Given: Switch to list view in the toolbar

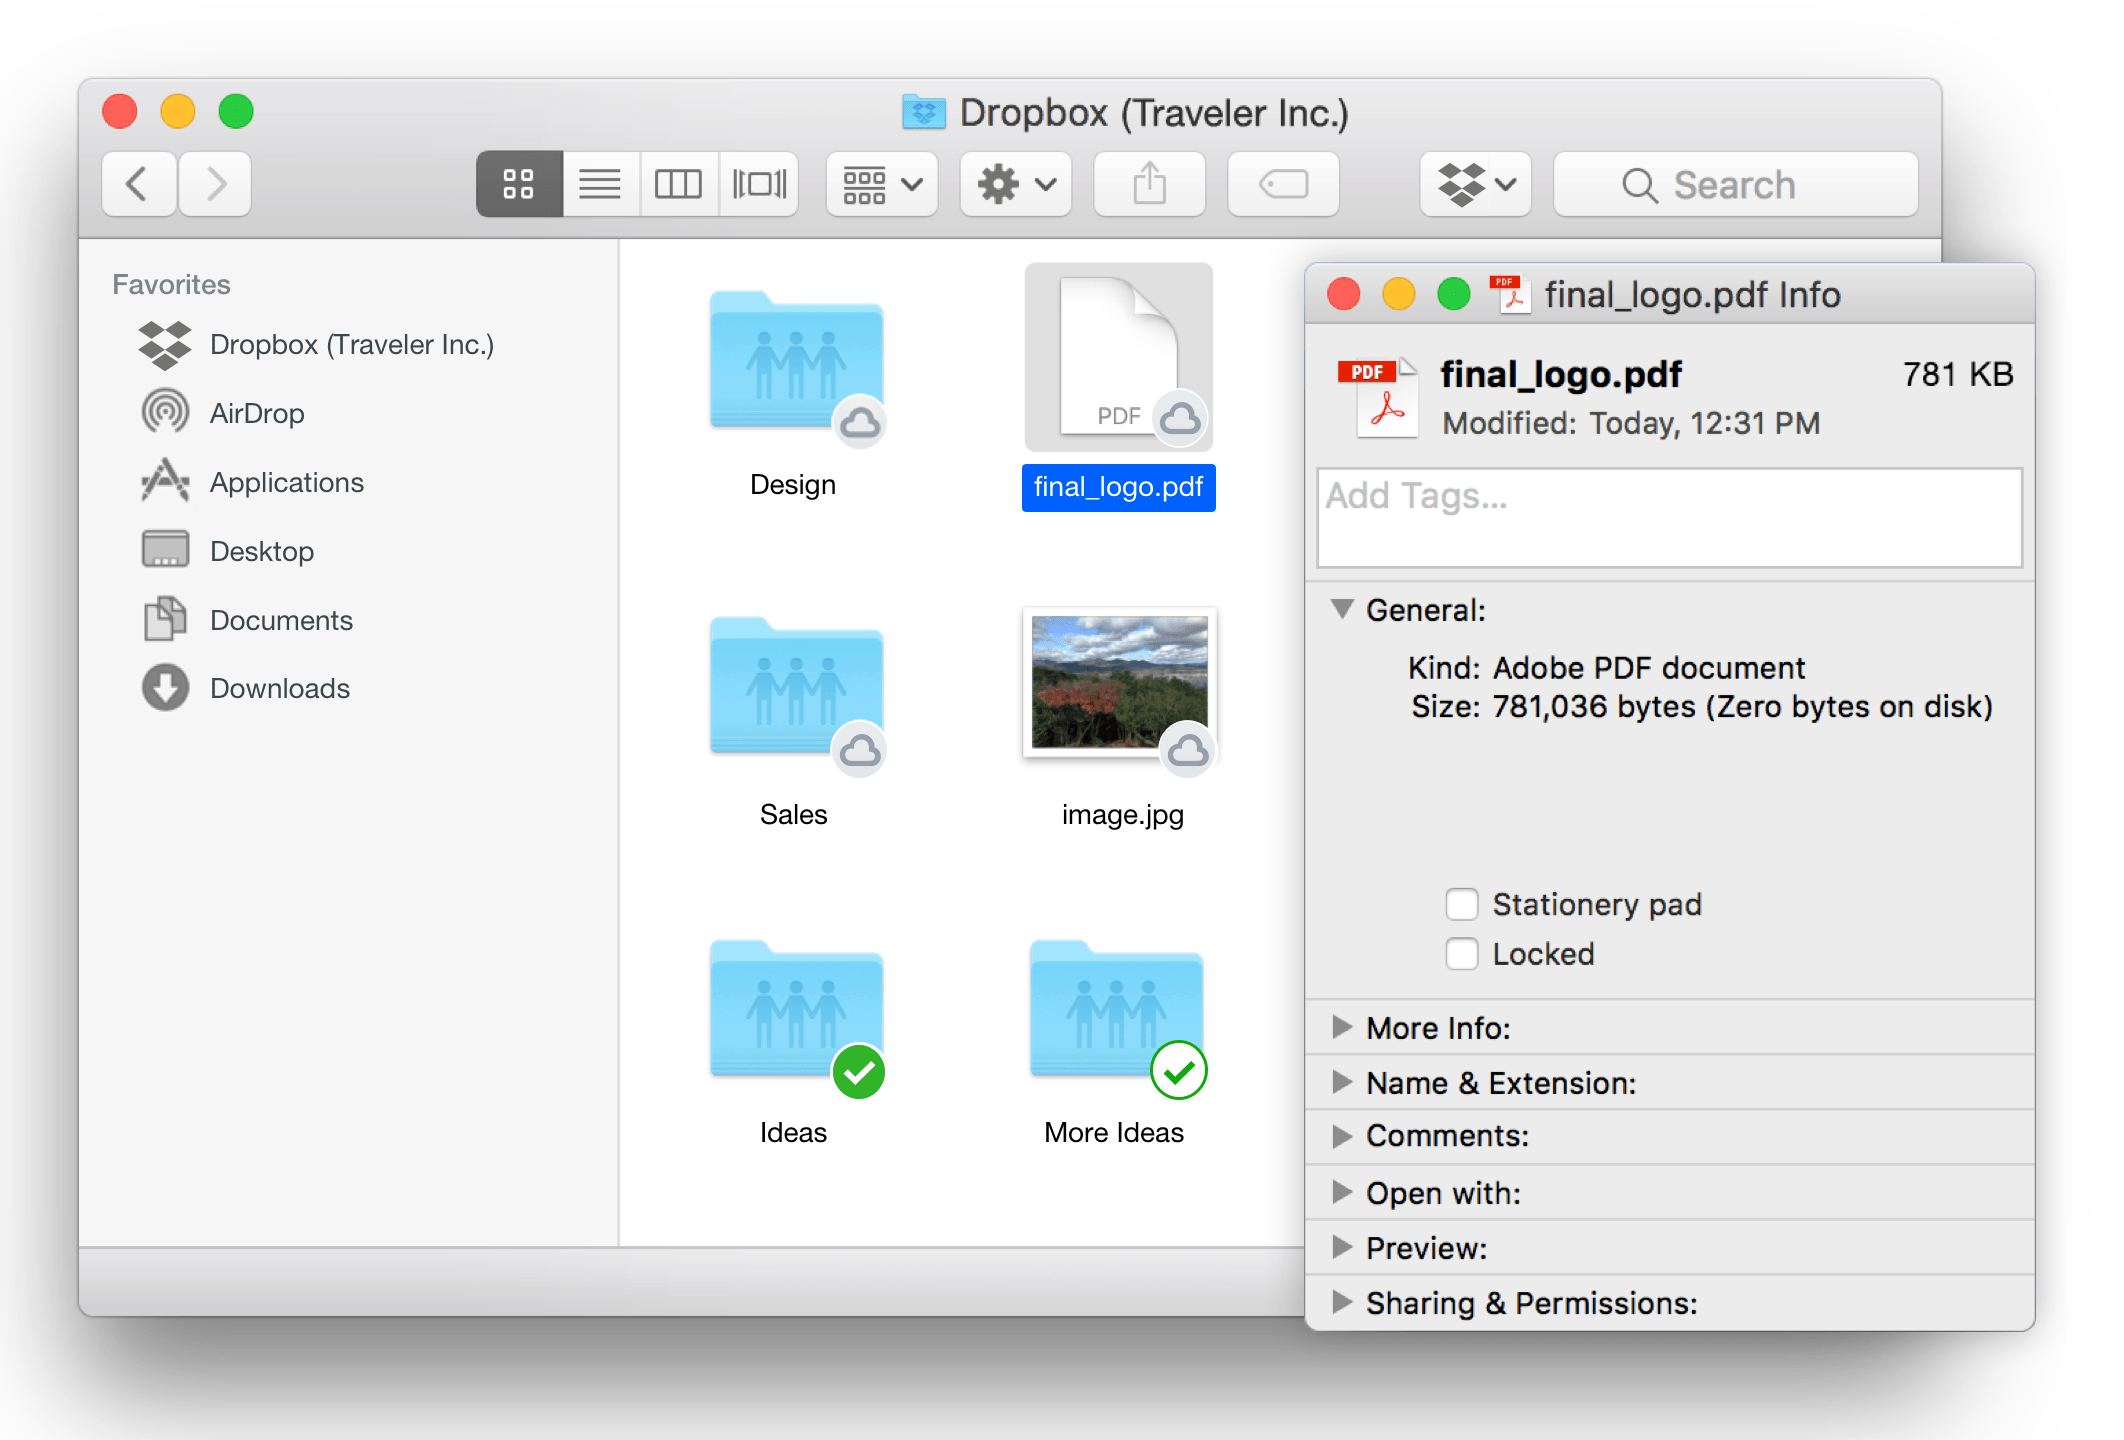Looking at the screenshot, I should (x=599, y=184).
